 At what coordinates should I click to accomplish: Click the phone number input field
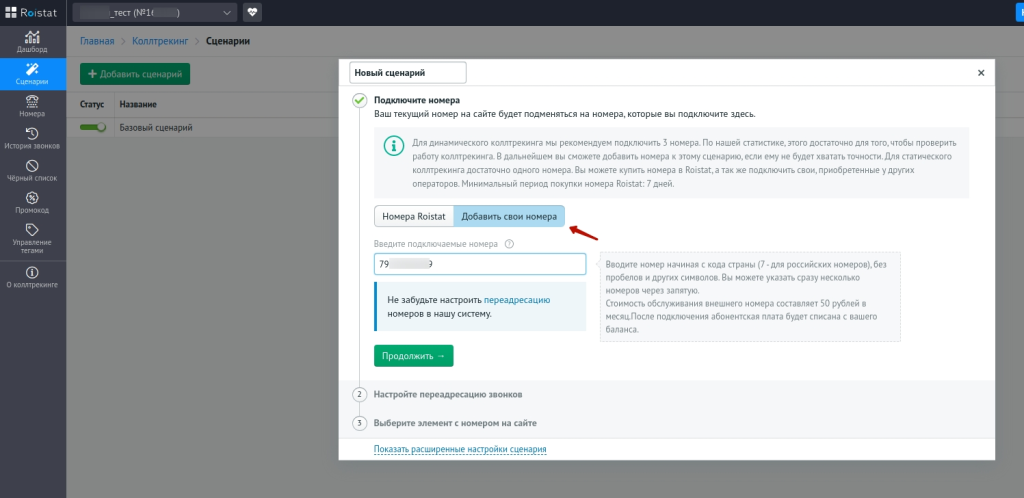[x=479, y=264]
